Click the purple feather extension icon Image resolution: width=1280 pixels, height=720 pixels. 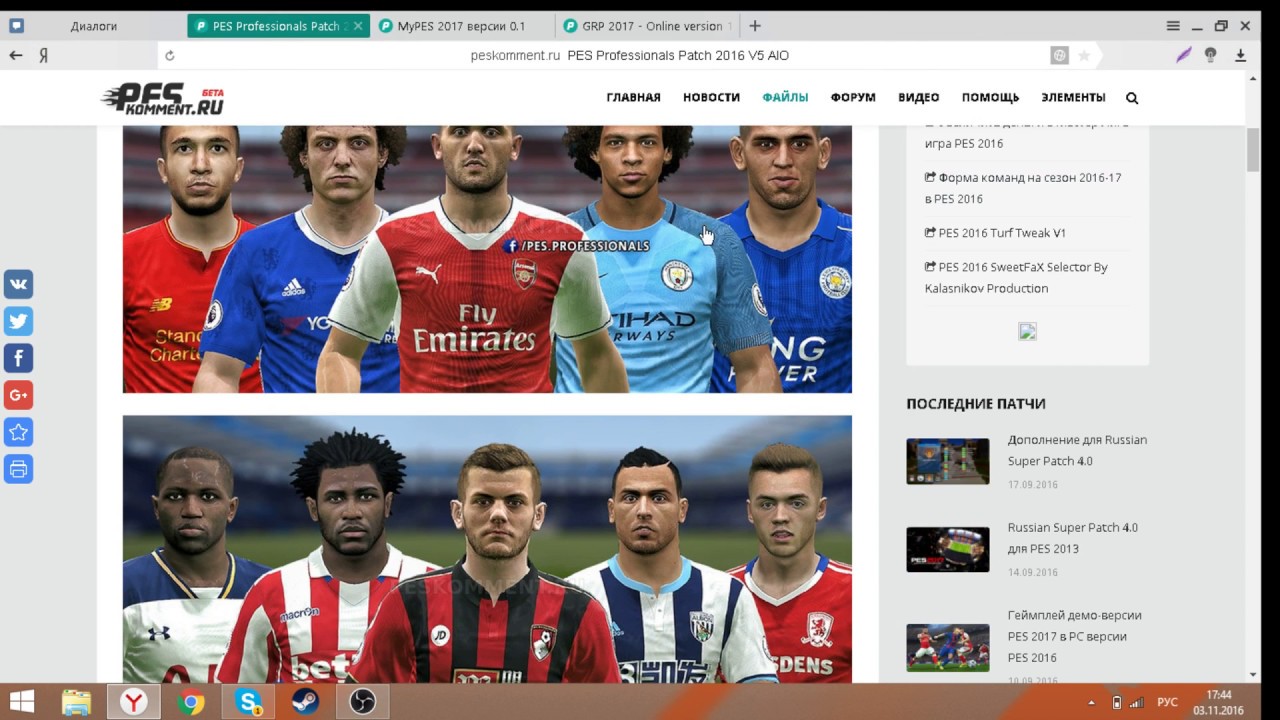(x=1184, y=55)
